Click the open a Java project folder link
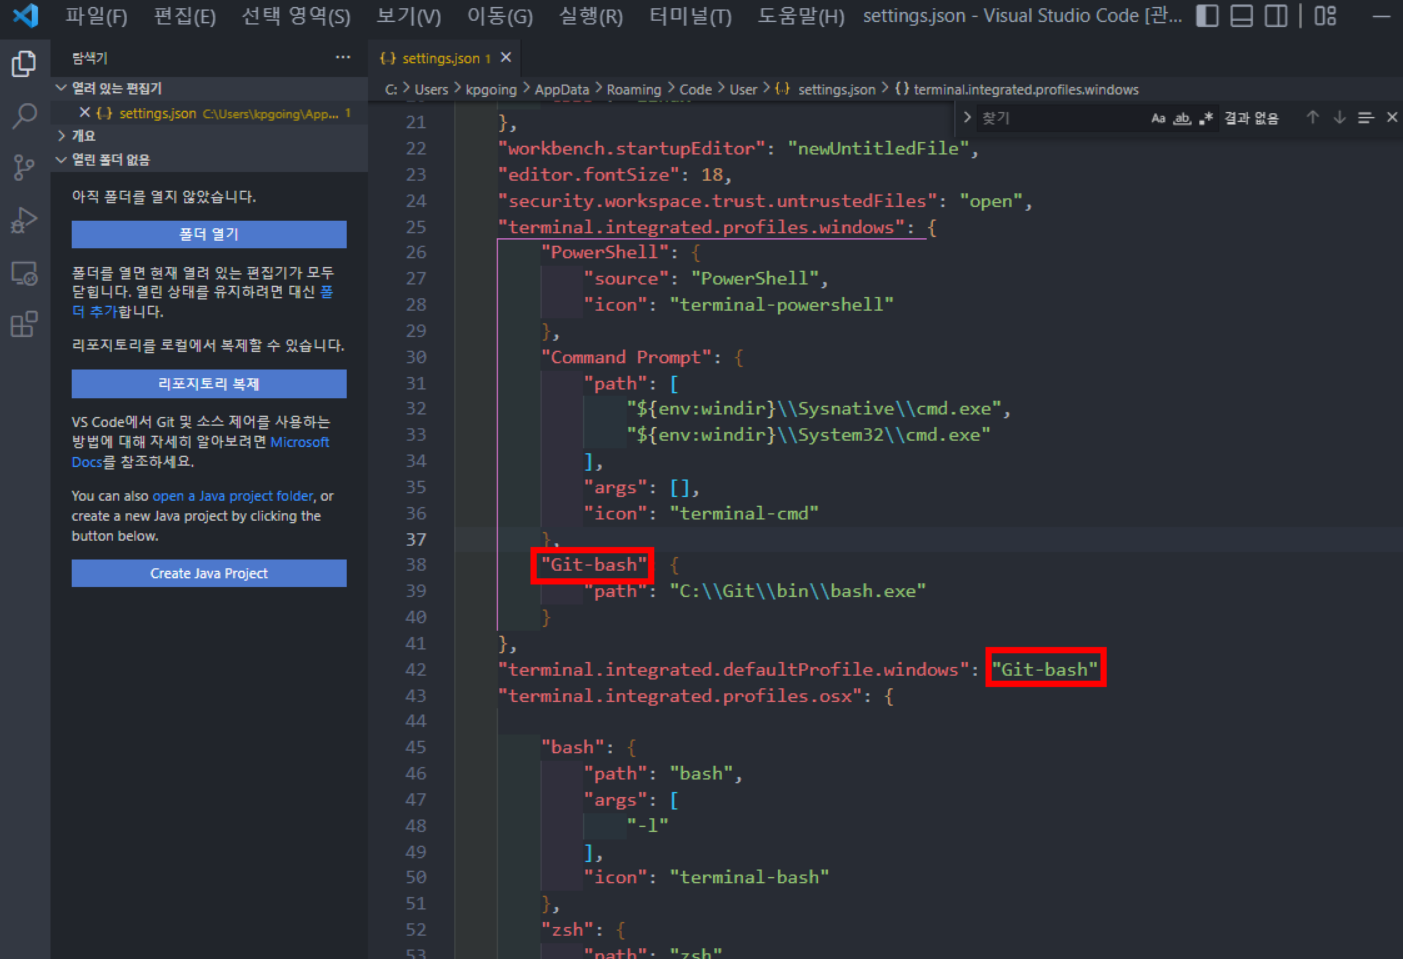This screenshot has width=1403, height=959. pyautogui.click(x=233, y=496)
